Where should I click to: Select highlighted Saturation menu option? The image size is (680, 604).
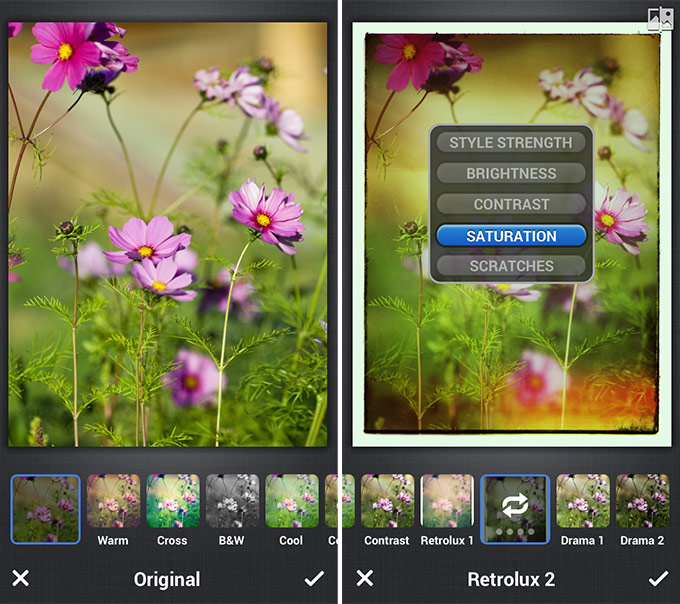[x=510, y=236]
